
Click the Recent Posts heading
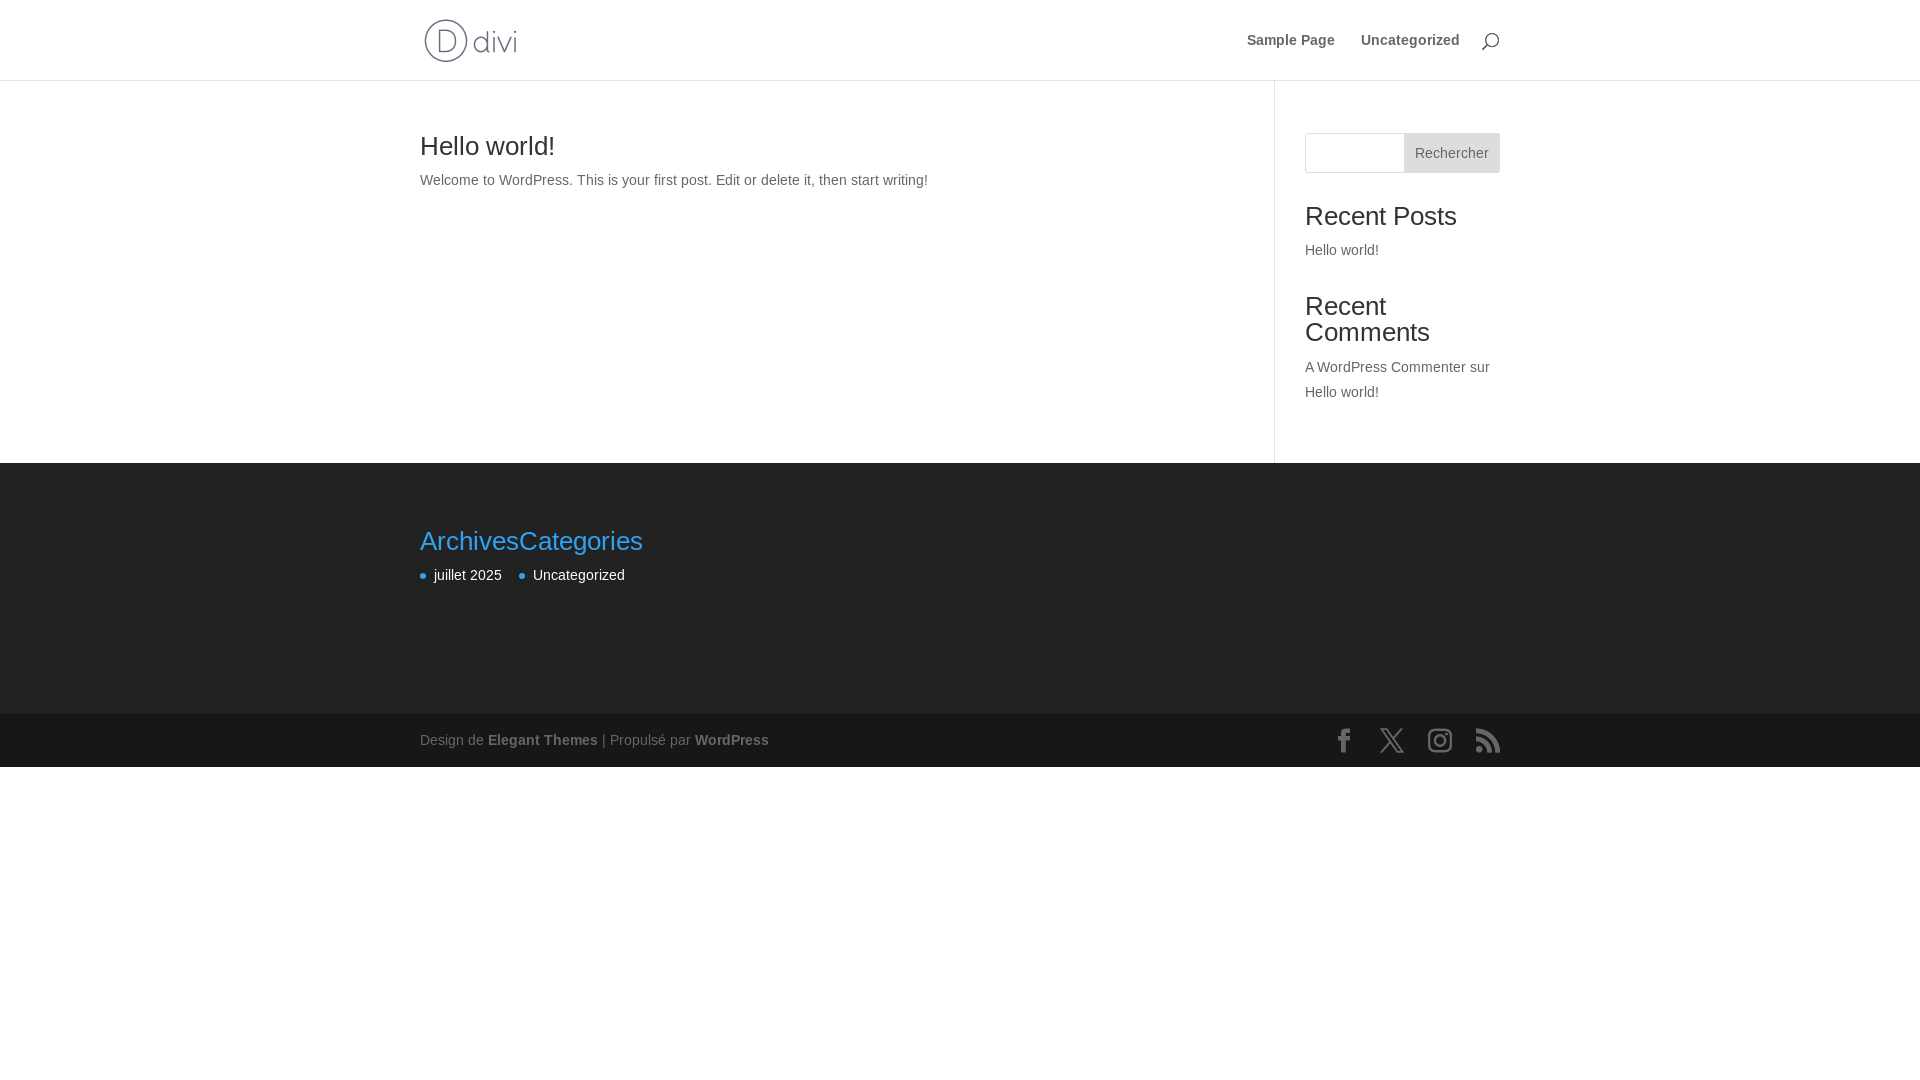coord(1380,216)
